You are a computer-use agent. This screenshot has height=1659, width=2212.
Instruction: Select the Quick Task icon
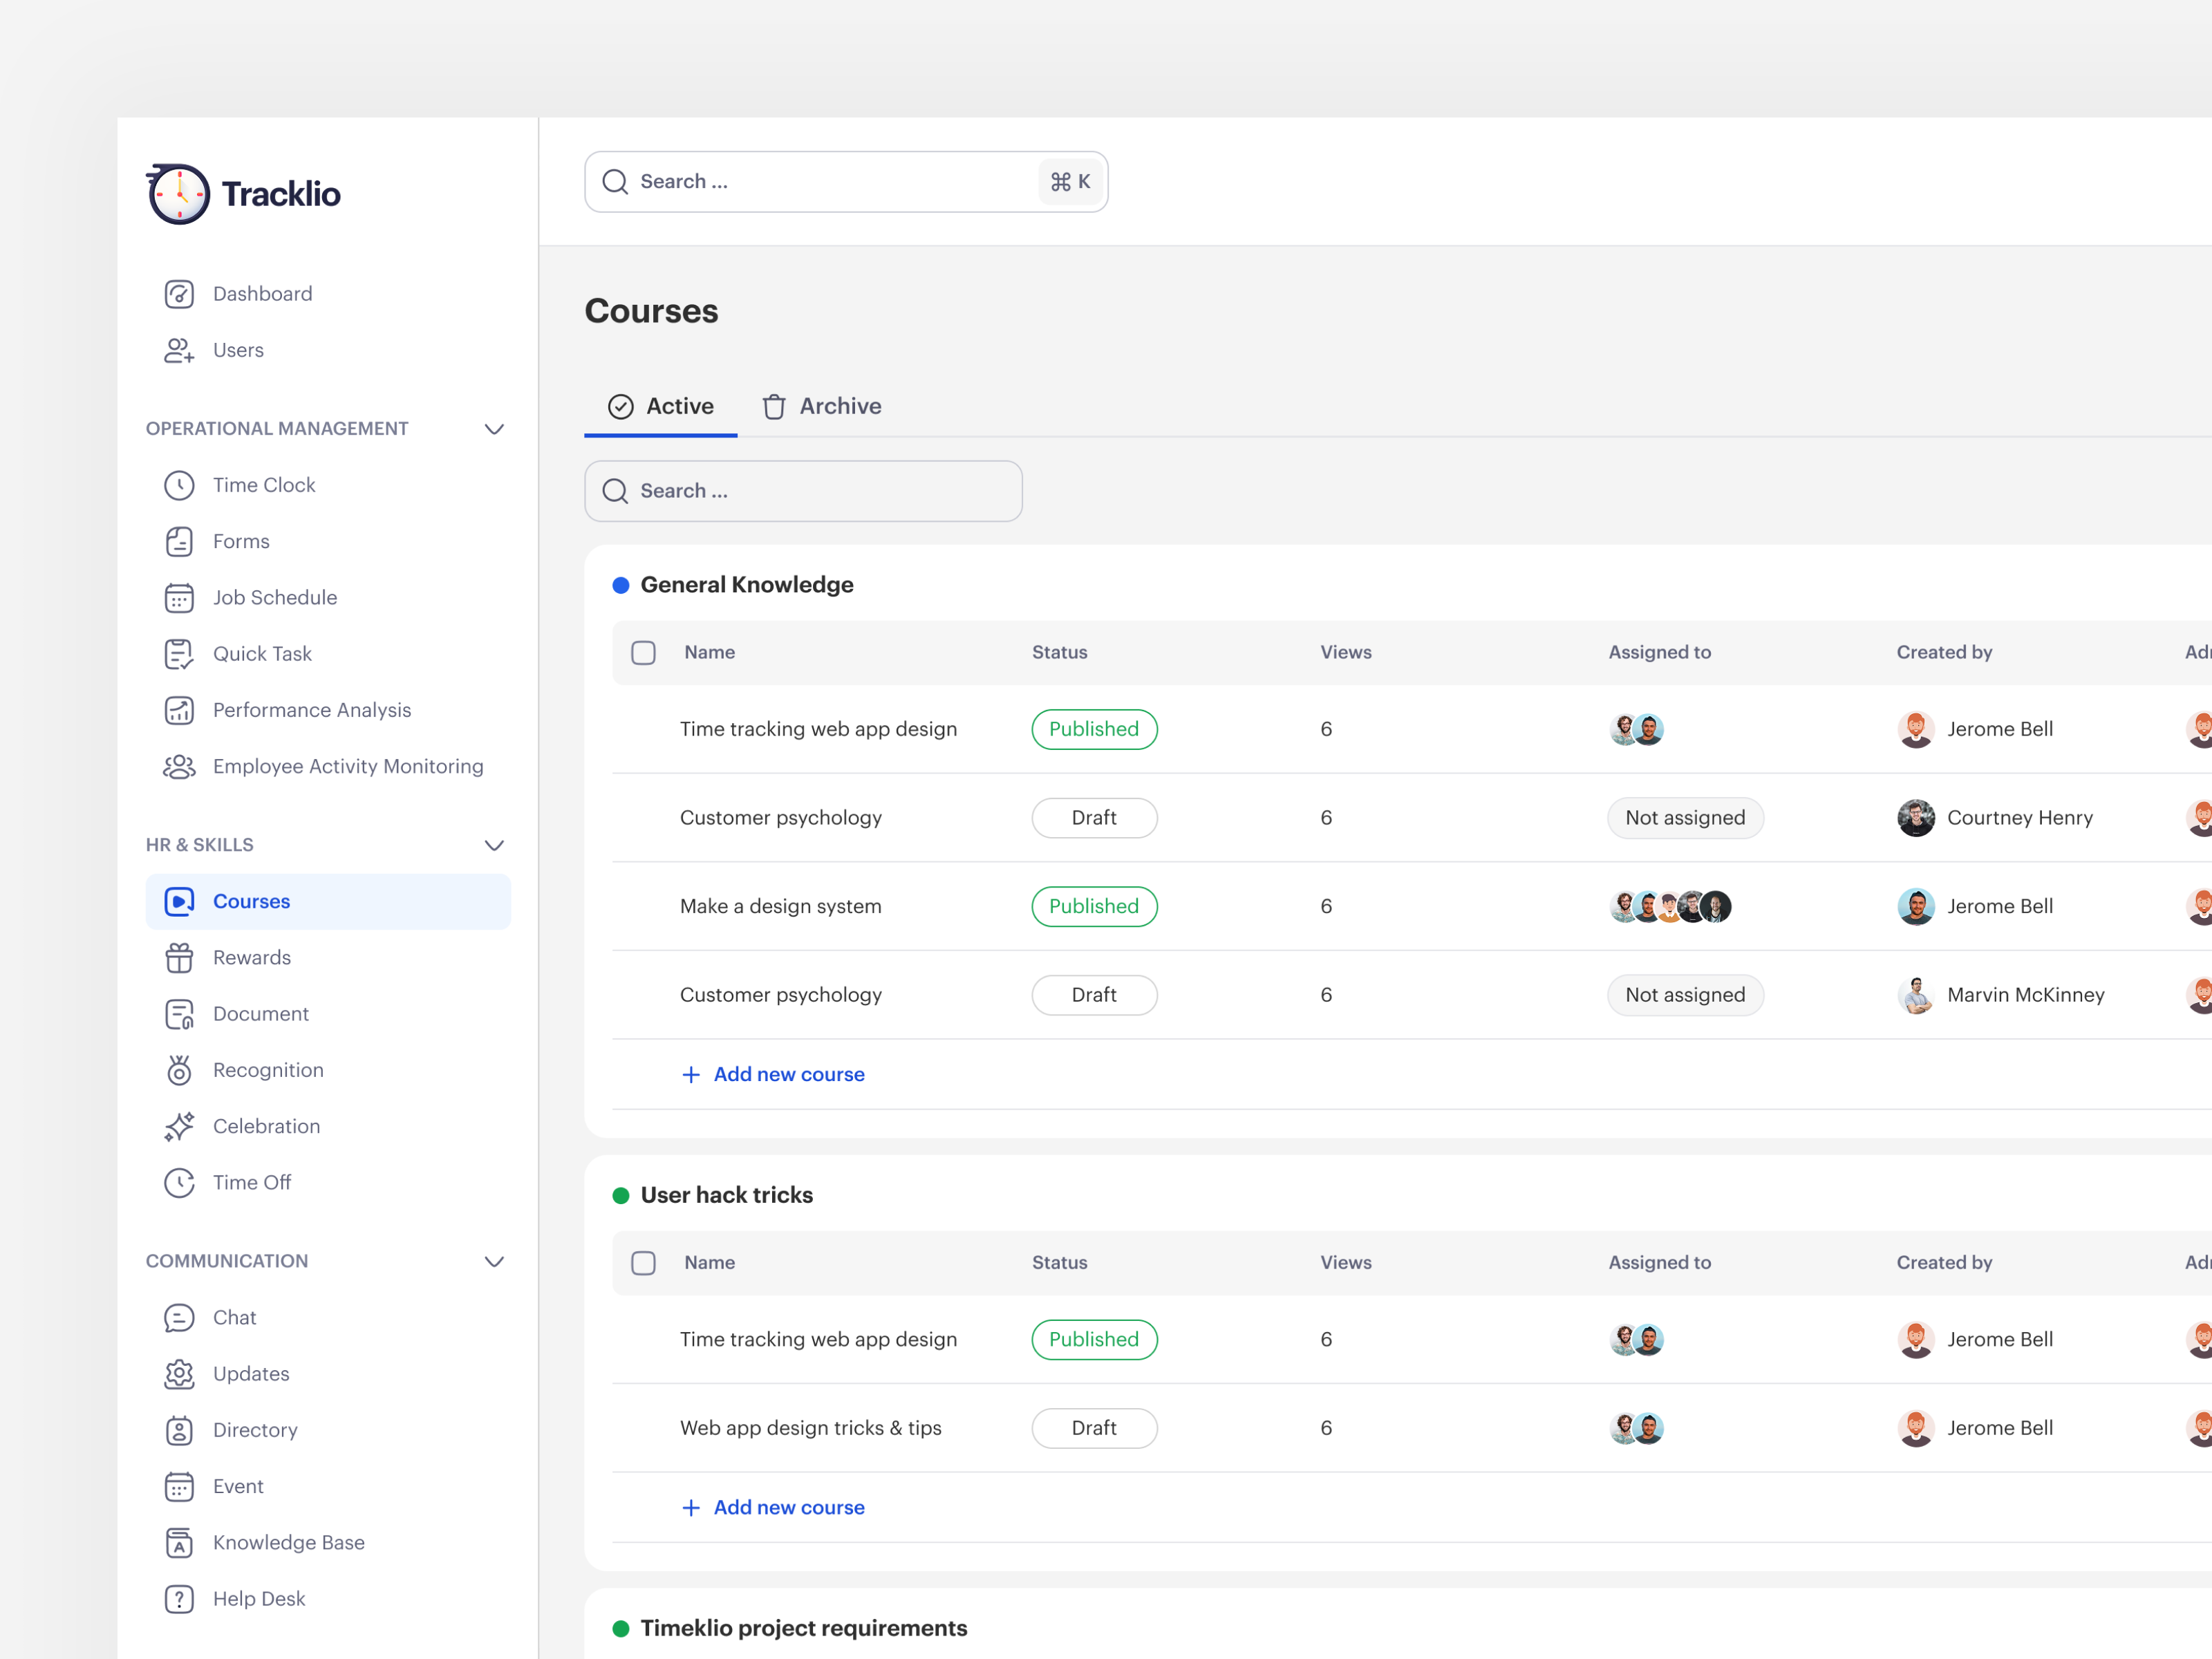[x=179, y=654]
